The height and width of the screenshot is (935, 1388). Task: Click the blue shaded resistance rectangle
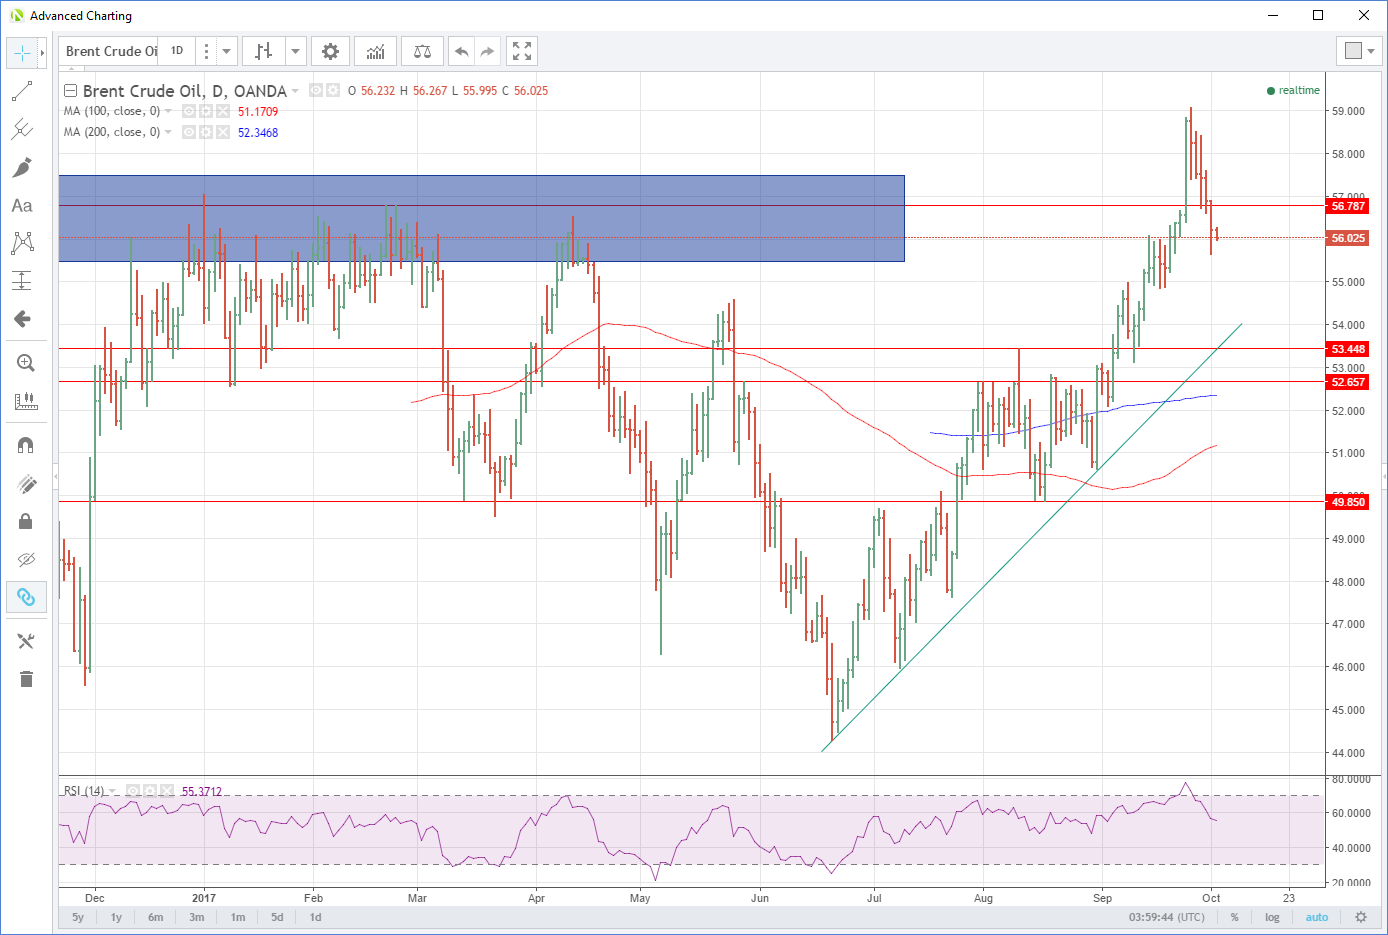[481, 219]
